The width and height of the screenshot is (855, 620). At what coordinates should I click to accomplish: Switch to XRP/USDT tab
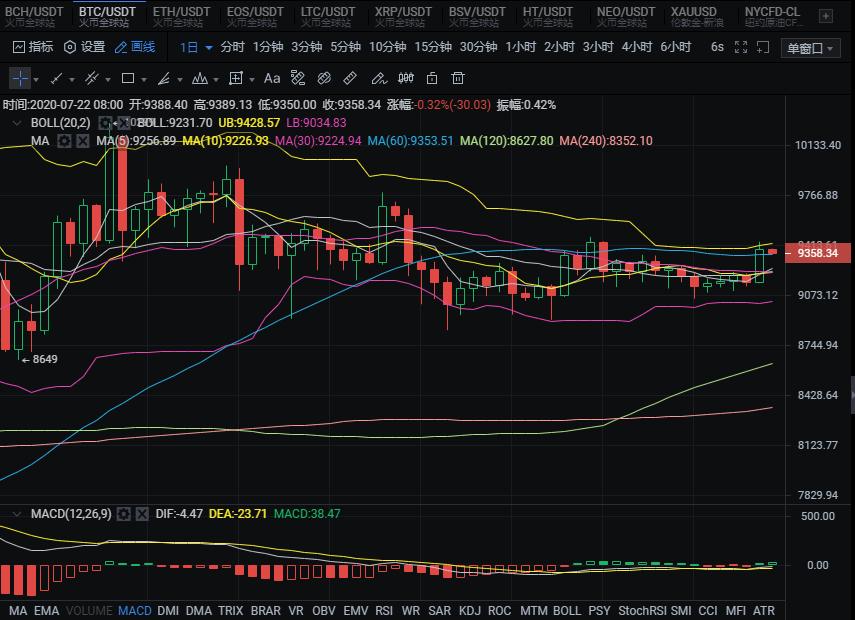[x=403, y=16]
